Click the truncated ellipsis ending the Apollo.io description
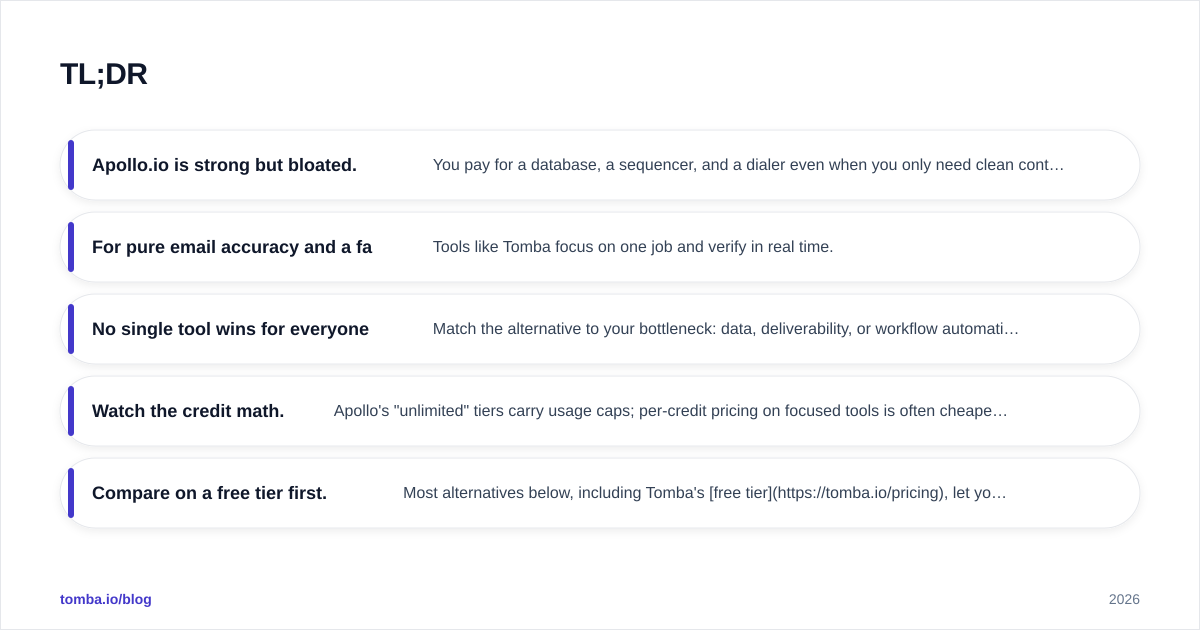The width and height of the screenshot is (1200, 630). pos(1058,165)
